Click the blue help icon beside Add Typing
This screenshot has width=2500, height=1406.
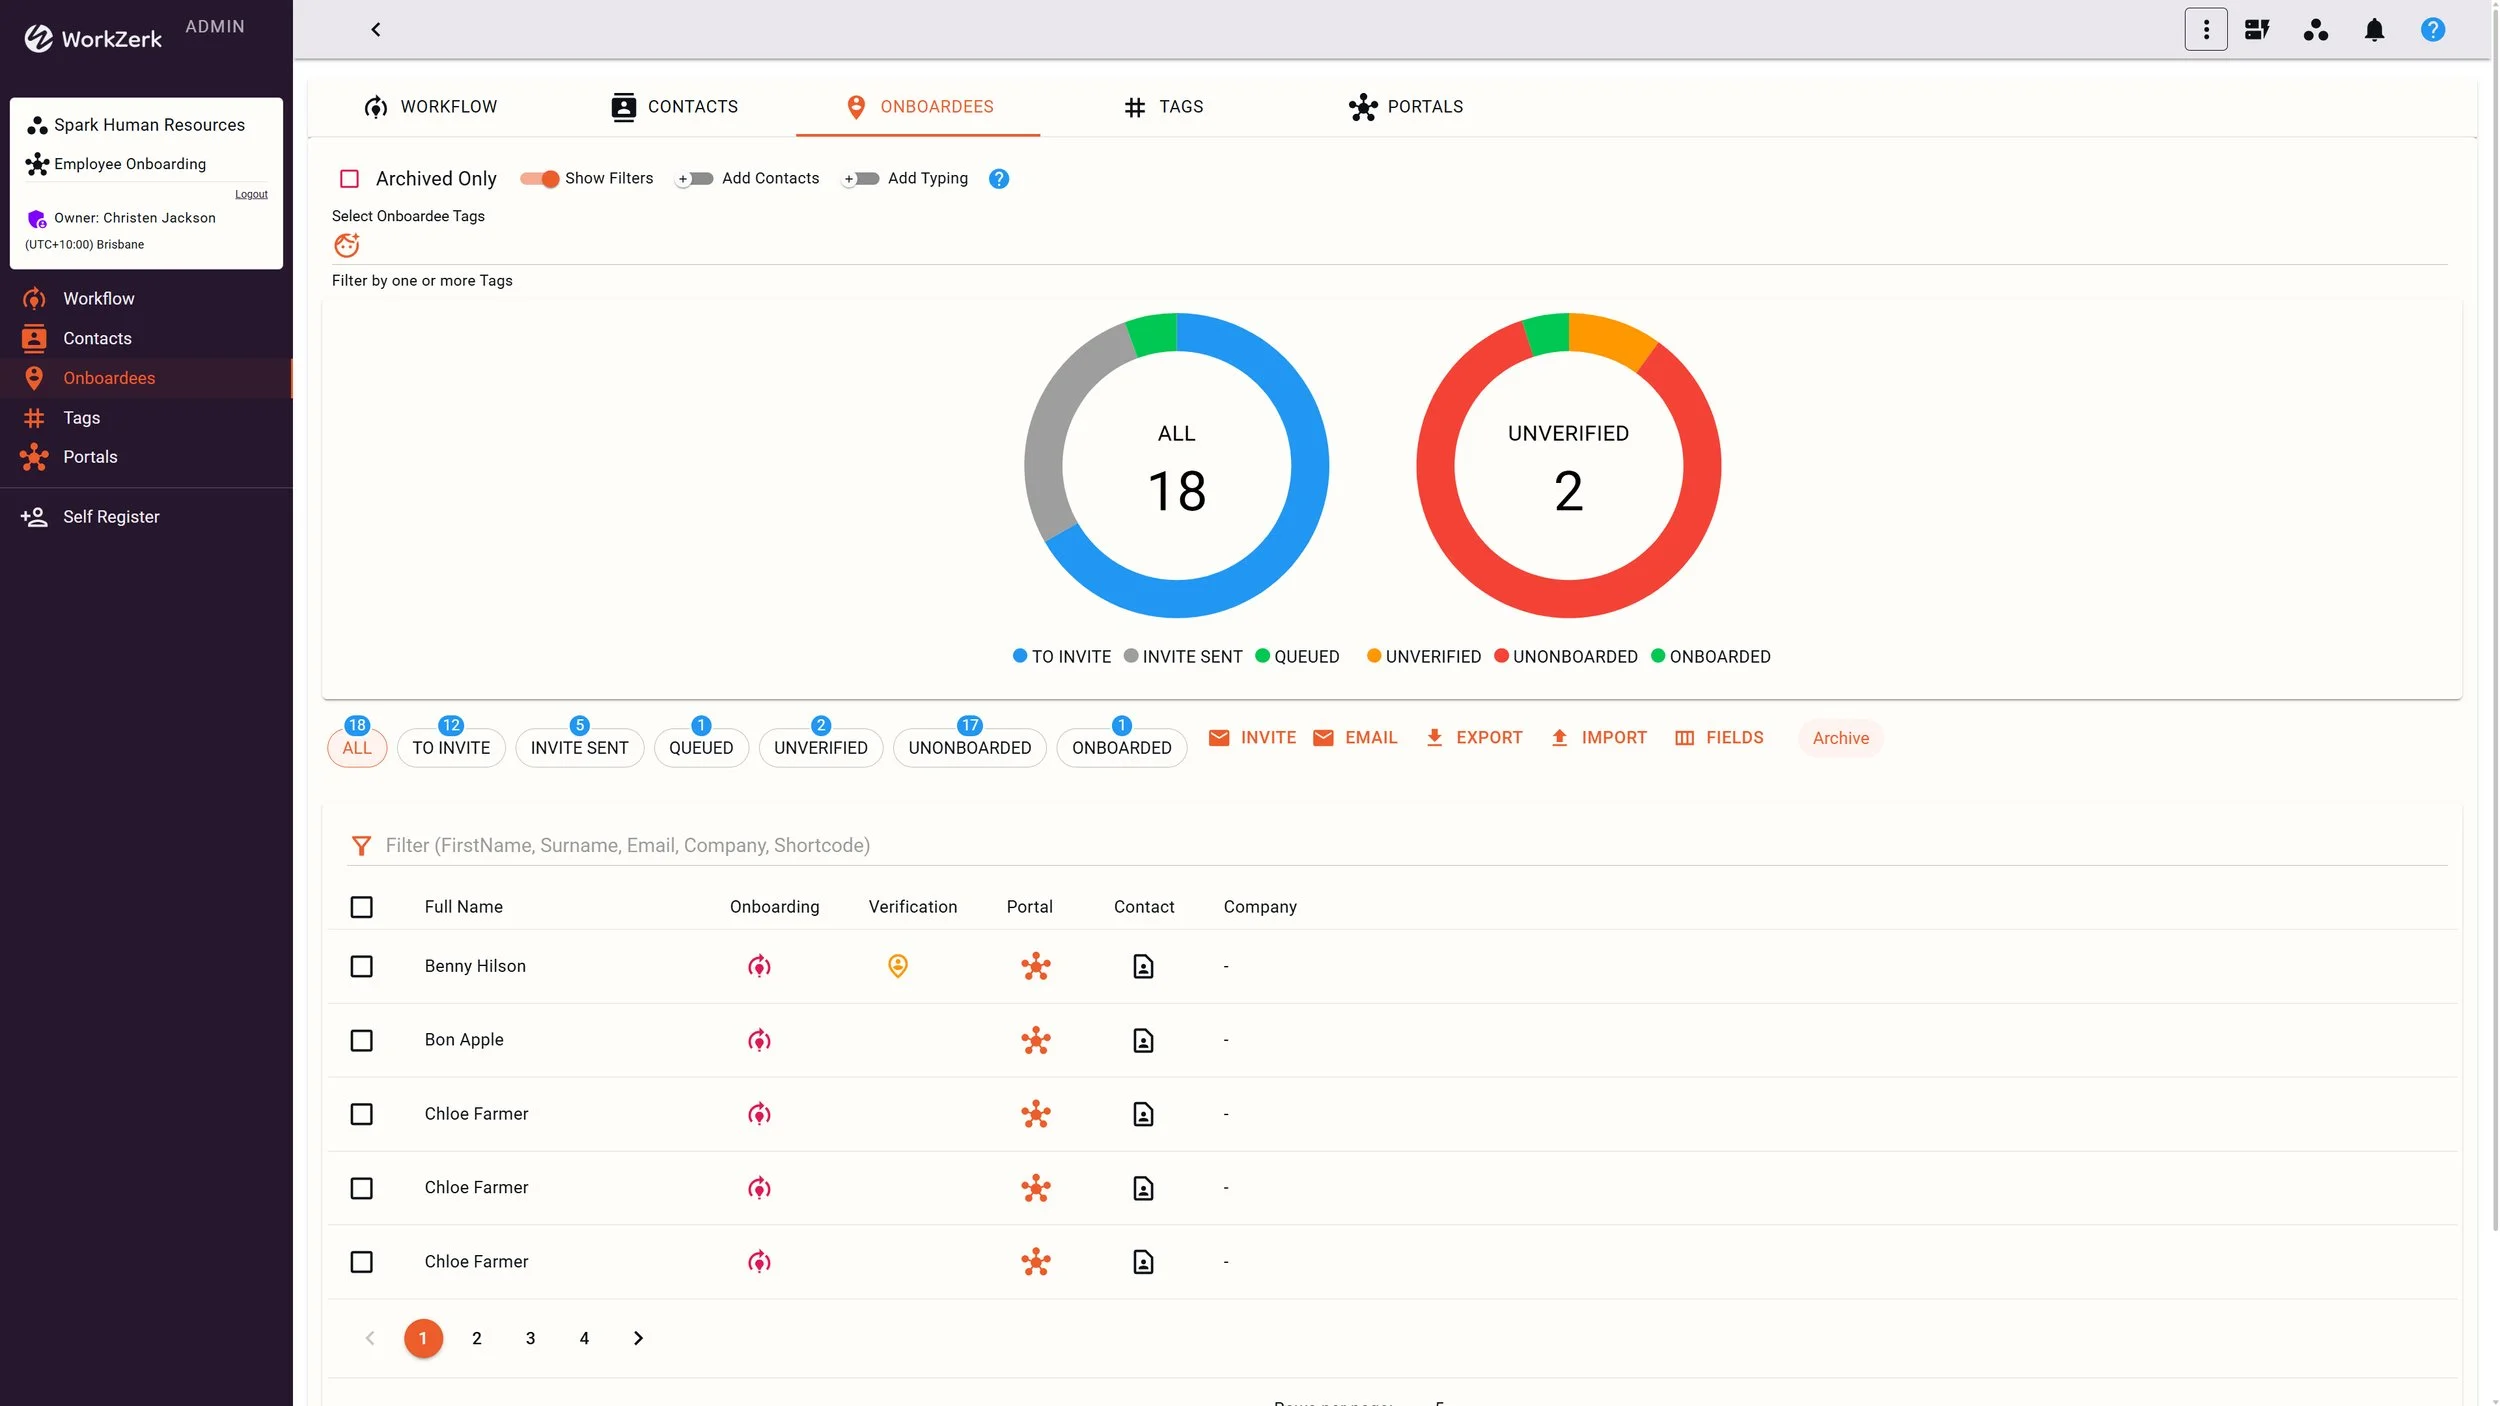click(x=998, y=179)
